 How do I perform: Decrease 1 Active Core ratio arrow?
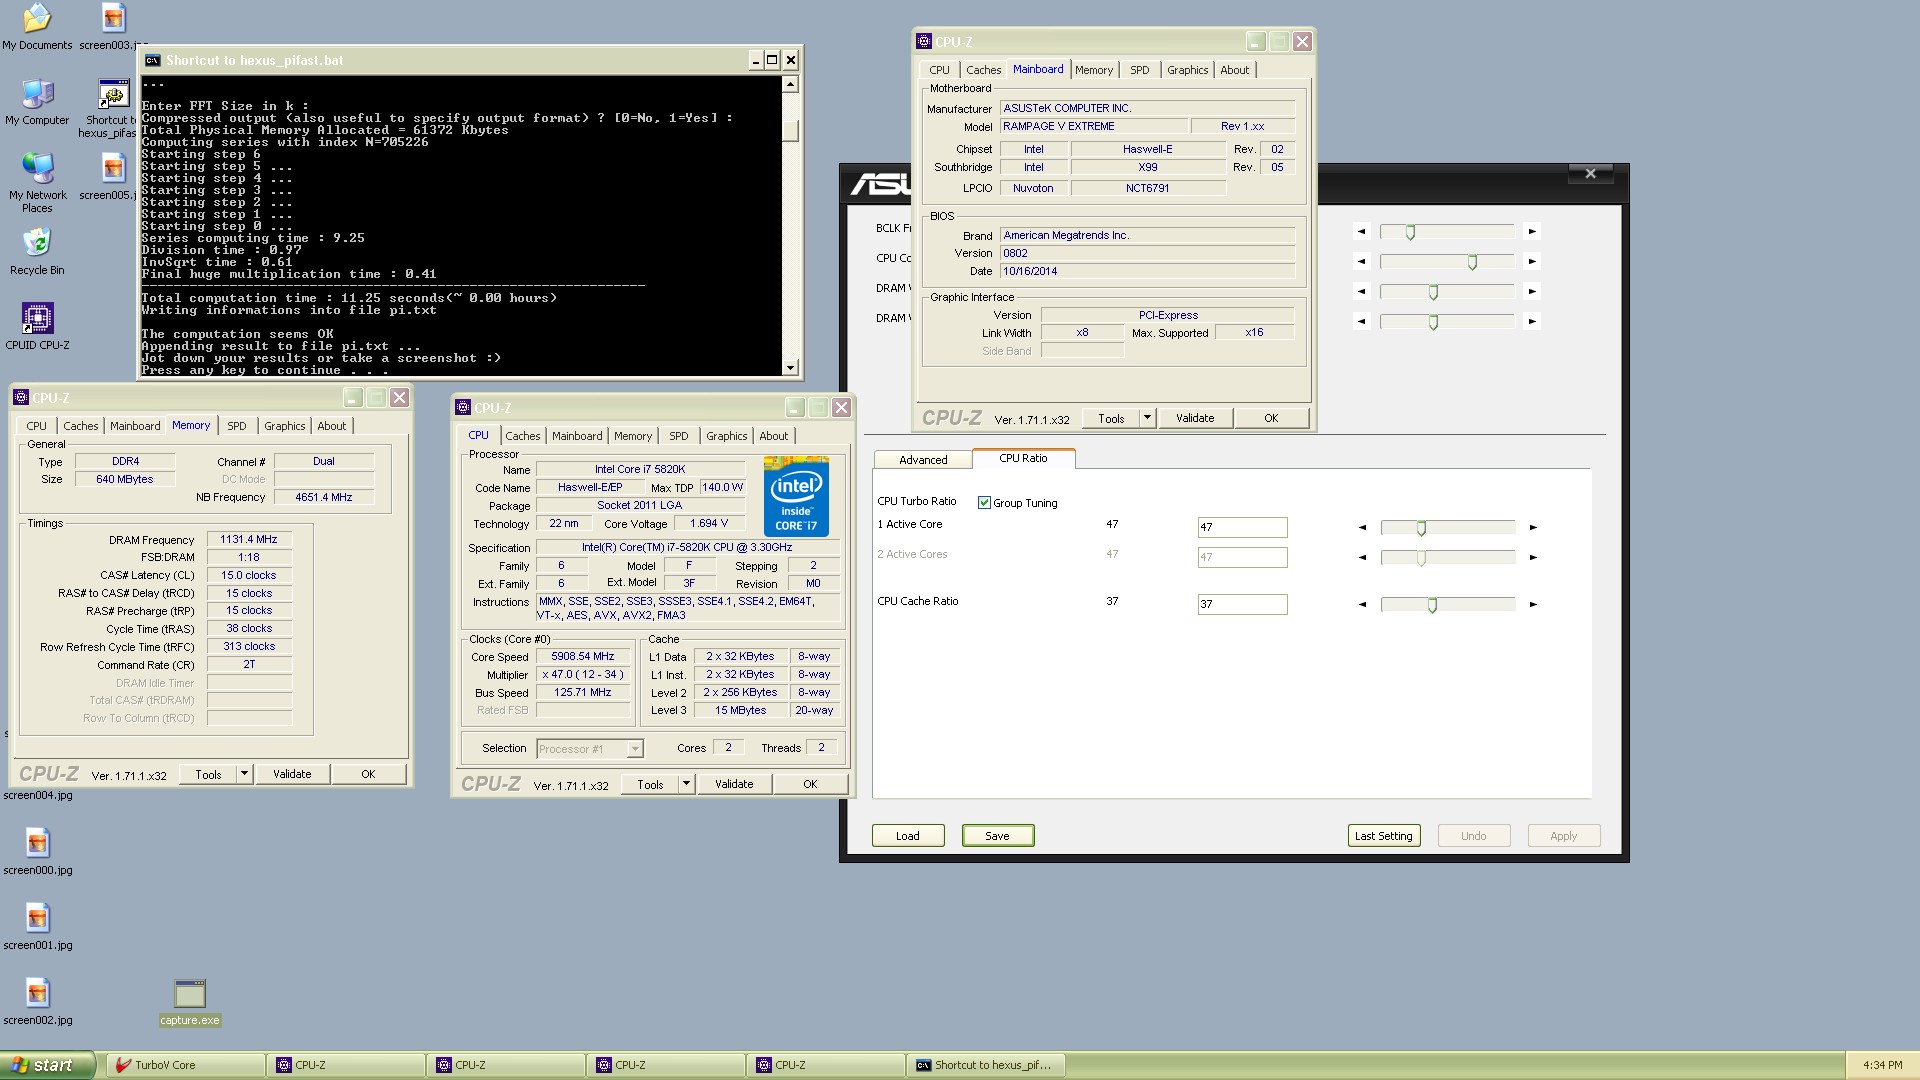point(1362,527)
